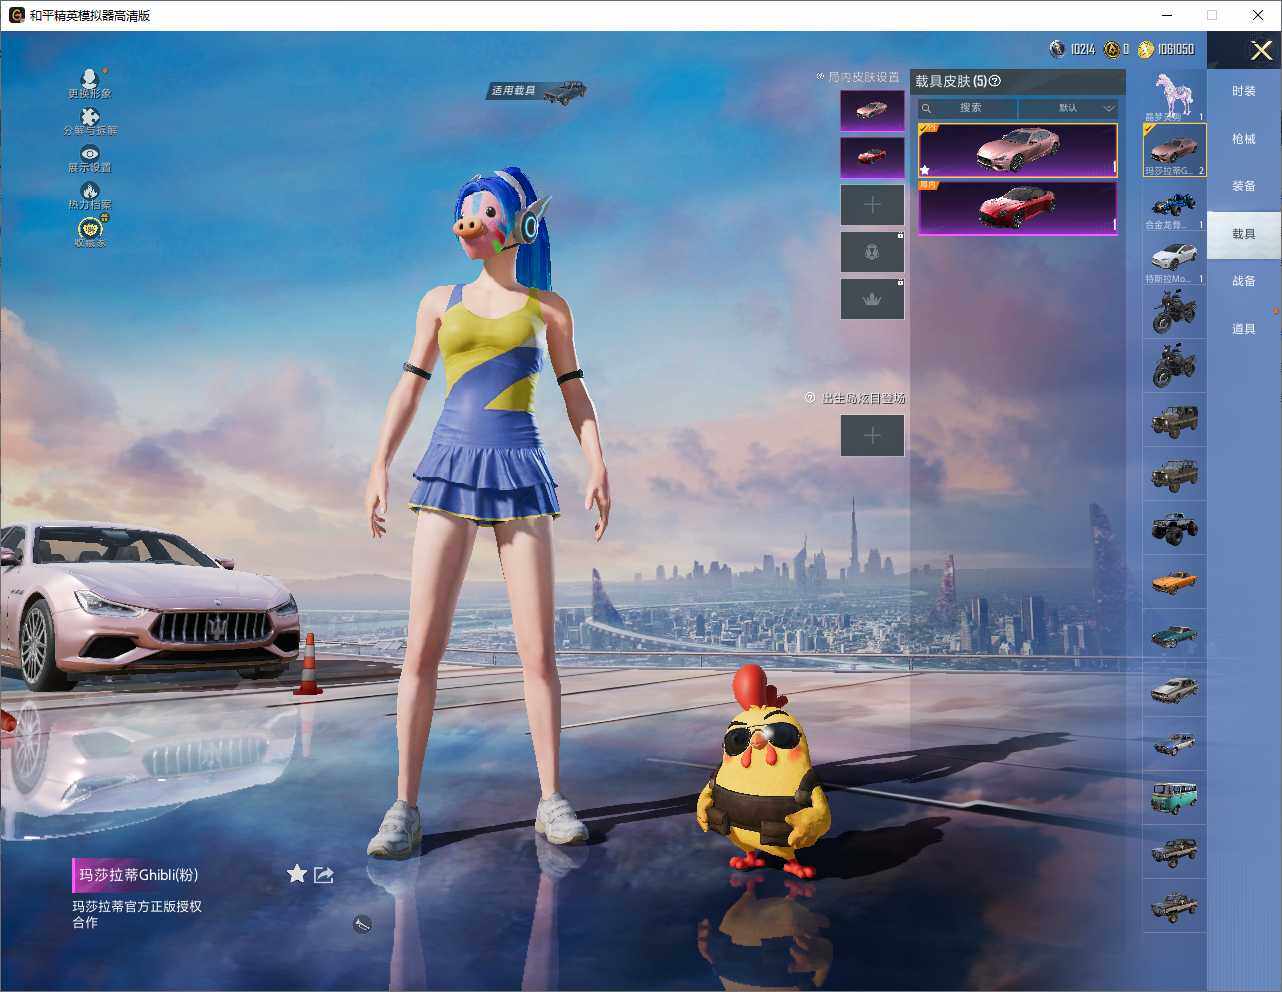This screenshot has height=992, width=1282.
Task: Open the 热力档案 flame icon
Action: coord(90,196)
